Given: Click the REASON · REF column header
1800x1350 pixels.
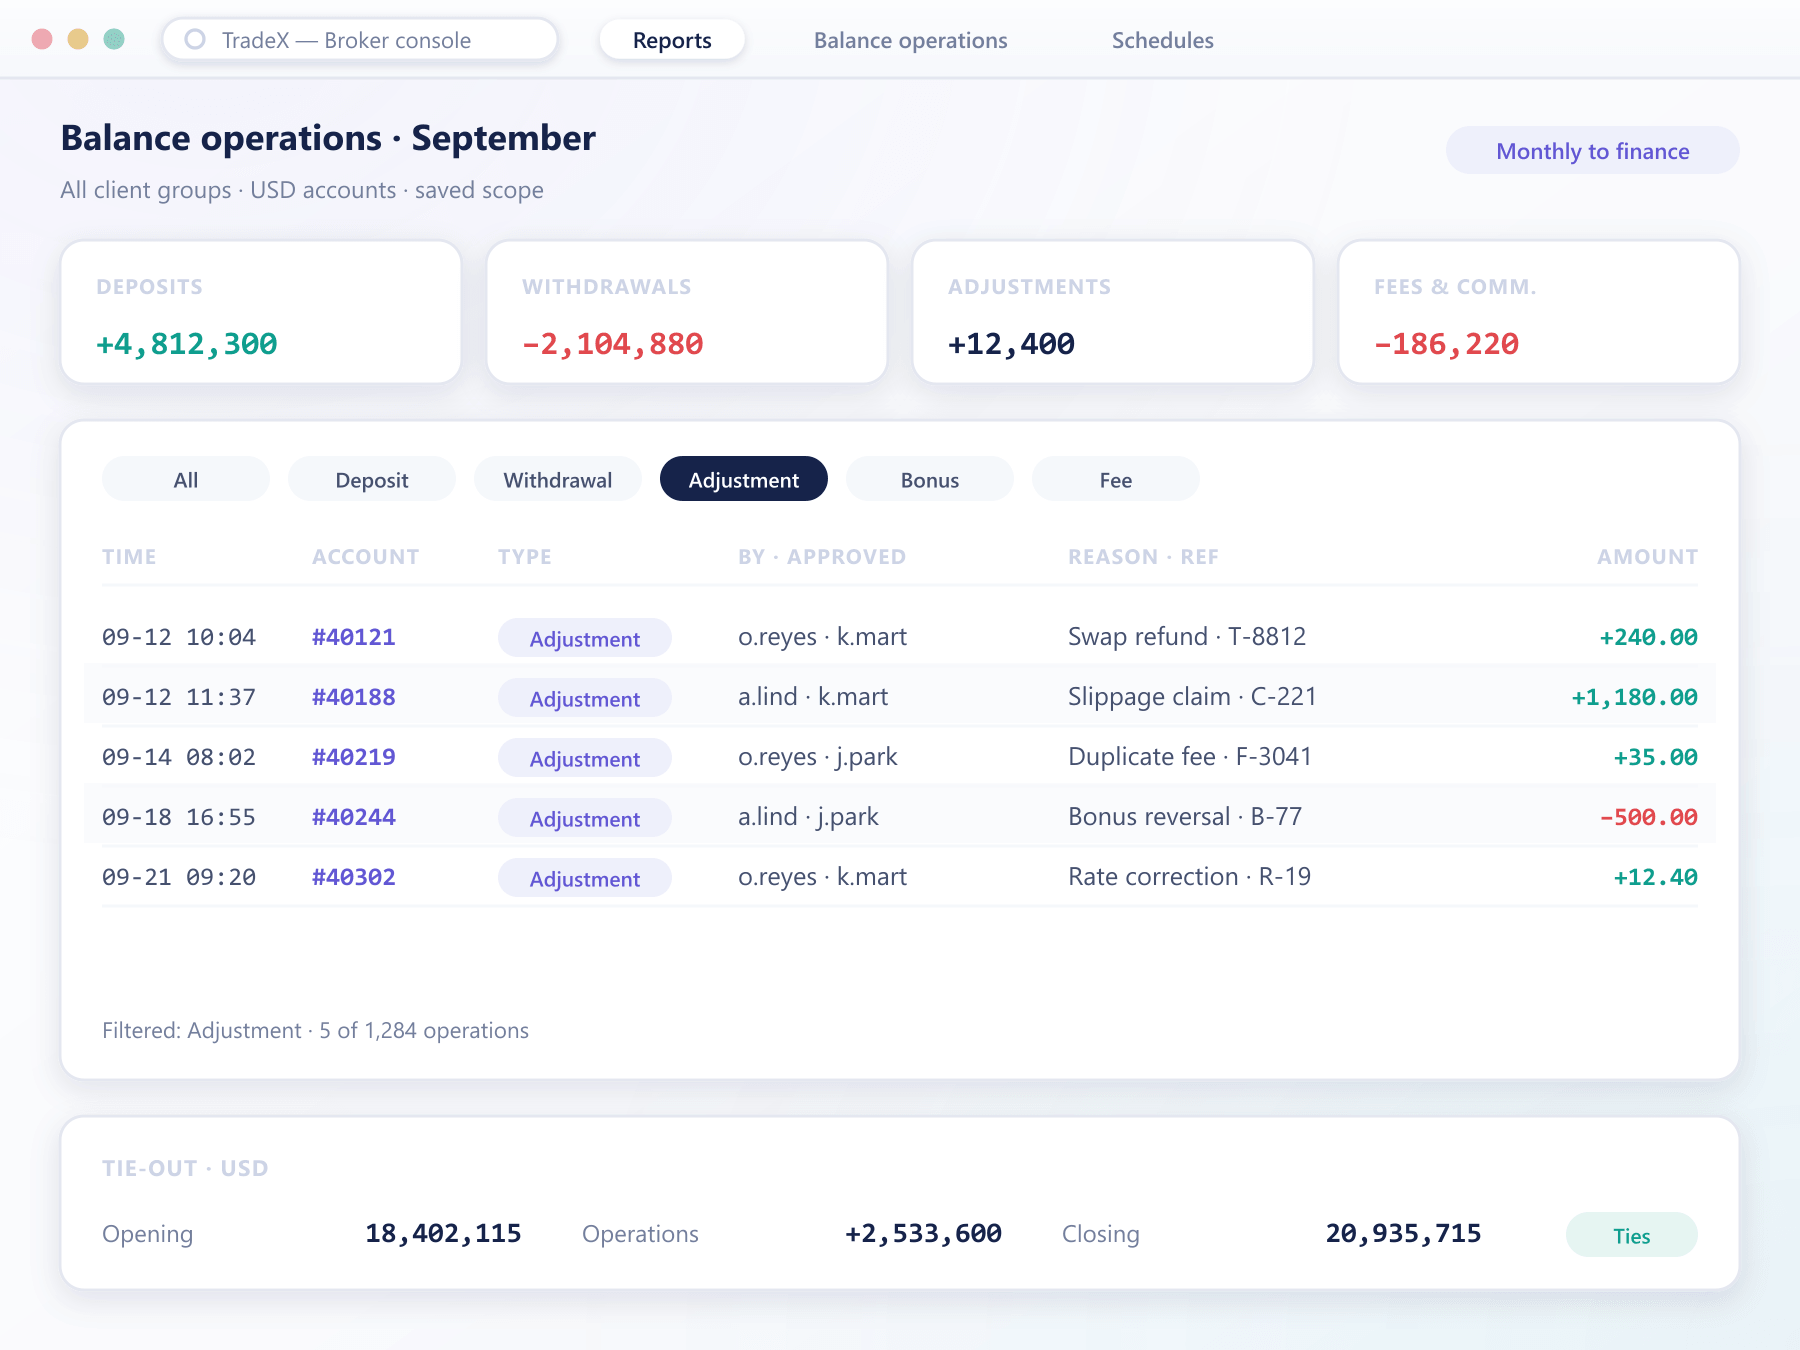Looking at the screenshot, I should [1143, 557].
